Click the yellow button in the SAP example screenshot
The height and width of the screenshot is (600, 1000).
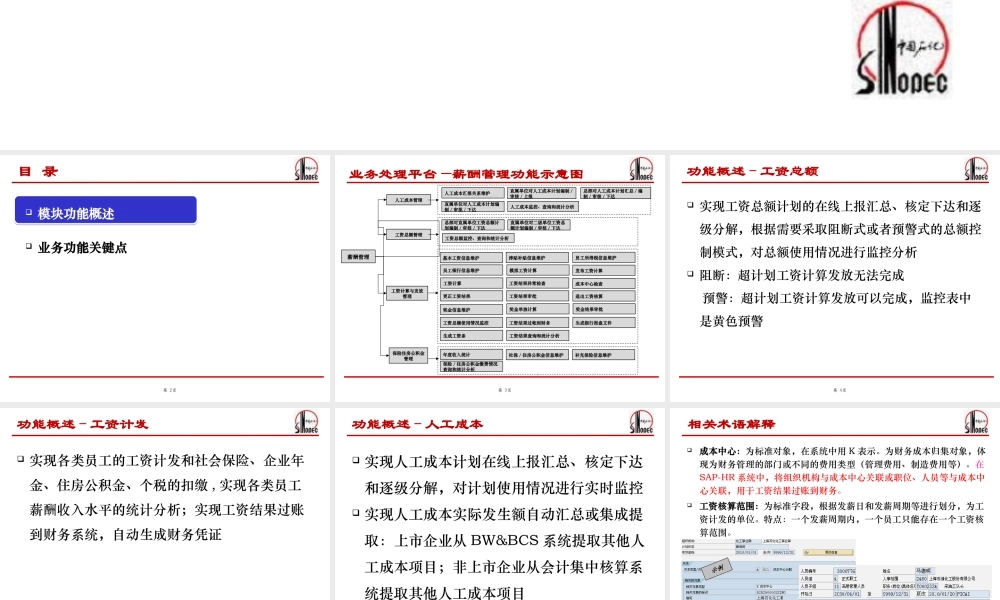coord(827,552)
